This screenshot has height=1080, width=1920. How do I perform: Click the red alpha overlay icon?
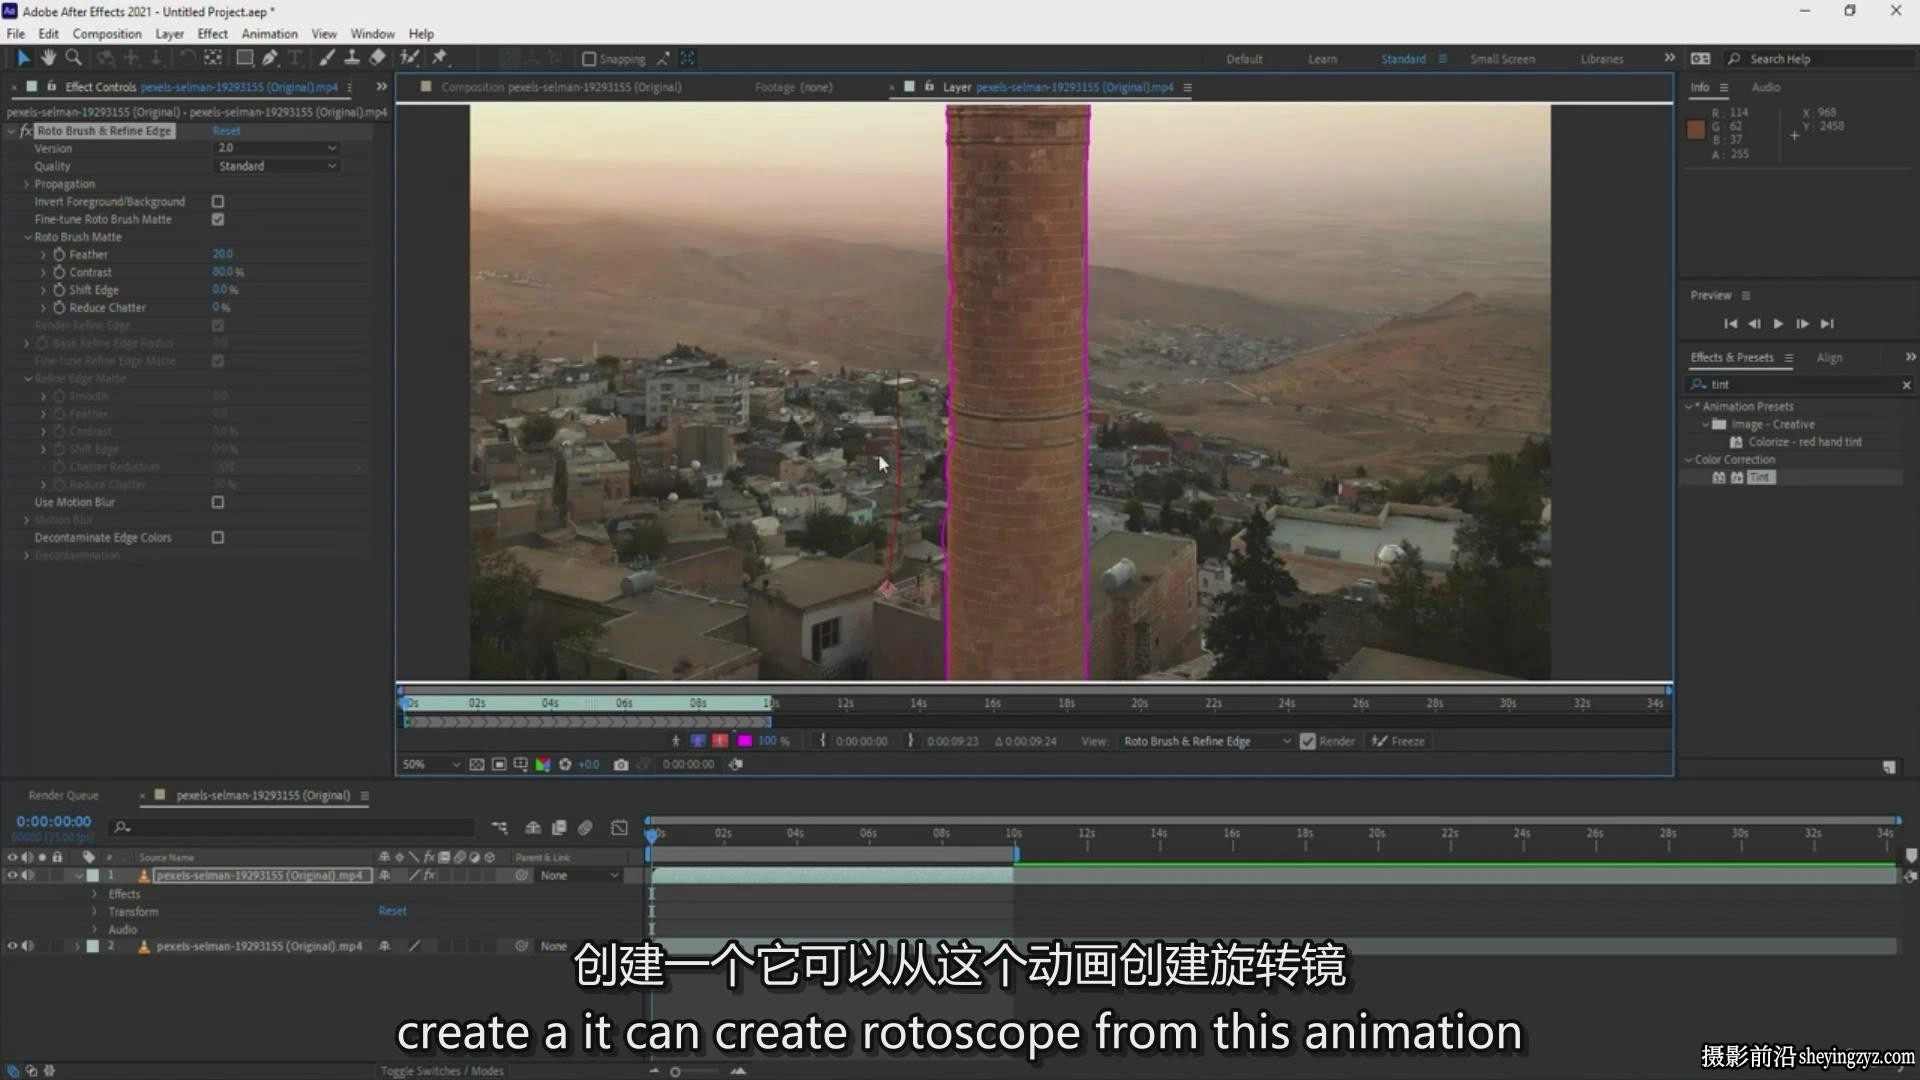[x=720, y=741]
